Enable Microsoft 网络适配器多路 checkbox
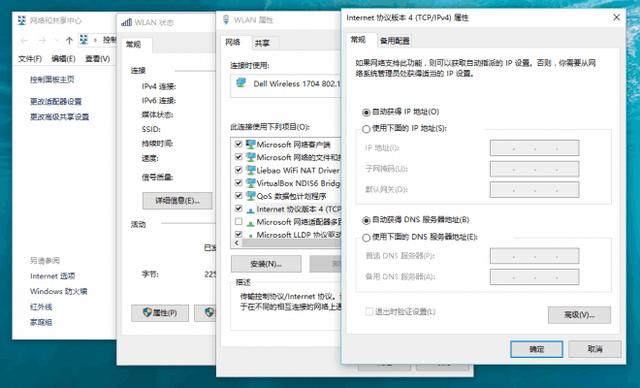The height and width of the screenshot is (388, 640). tap(239, 222)
